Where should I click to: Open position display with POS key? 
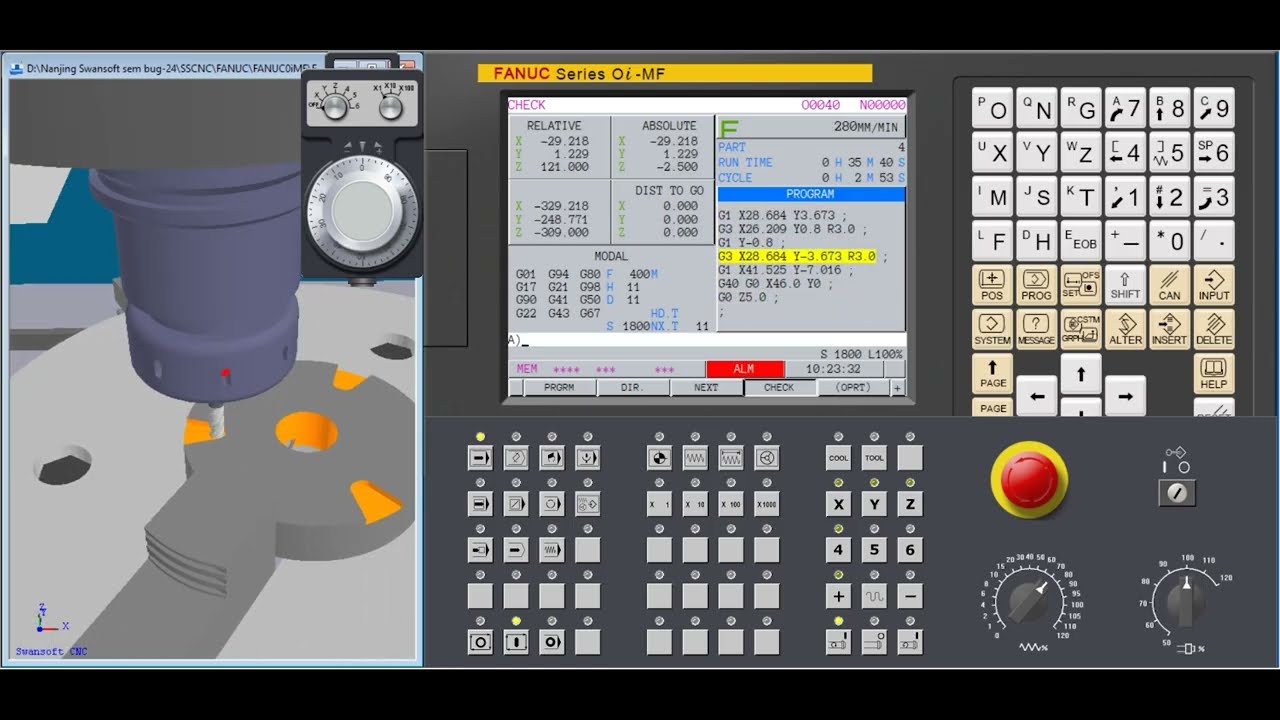pos(993,285)
